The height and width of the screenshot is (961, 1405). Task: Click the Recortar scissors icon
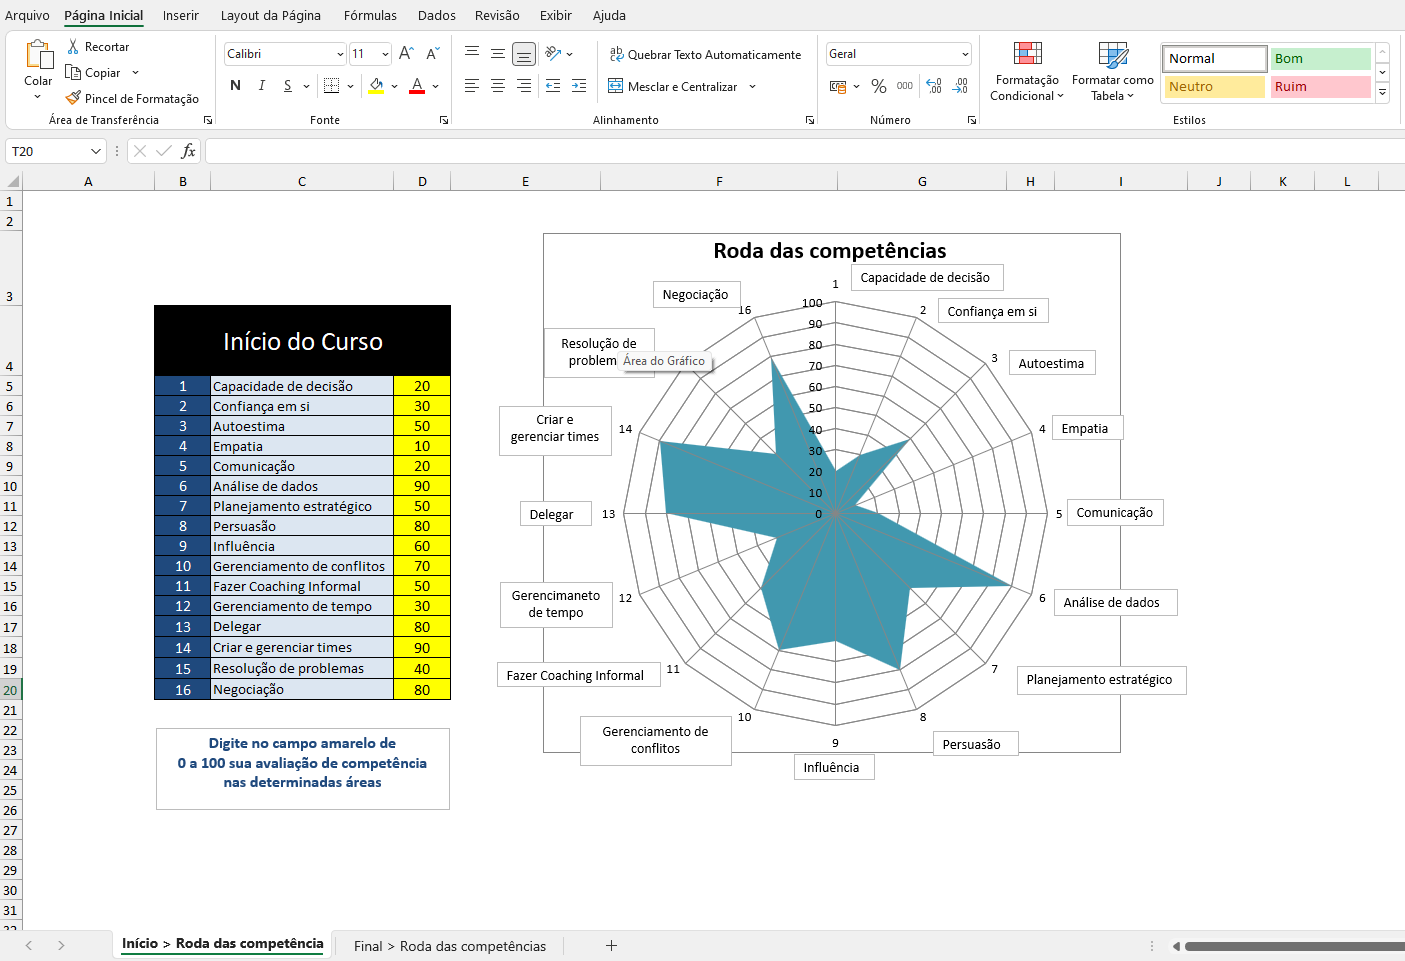[73, 47]
